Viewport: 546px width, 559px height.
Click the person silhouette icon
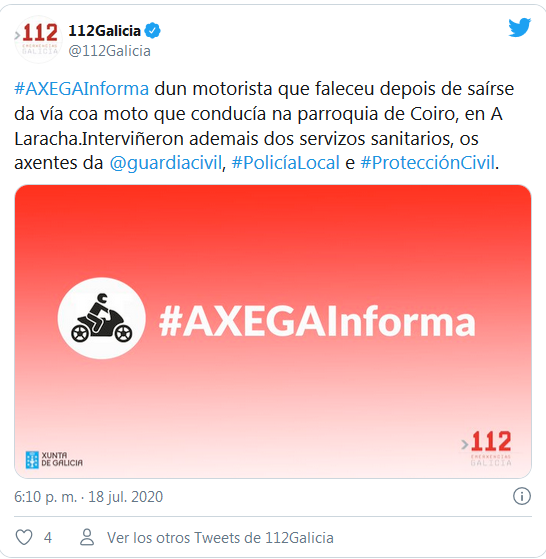coord(87,537)
